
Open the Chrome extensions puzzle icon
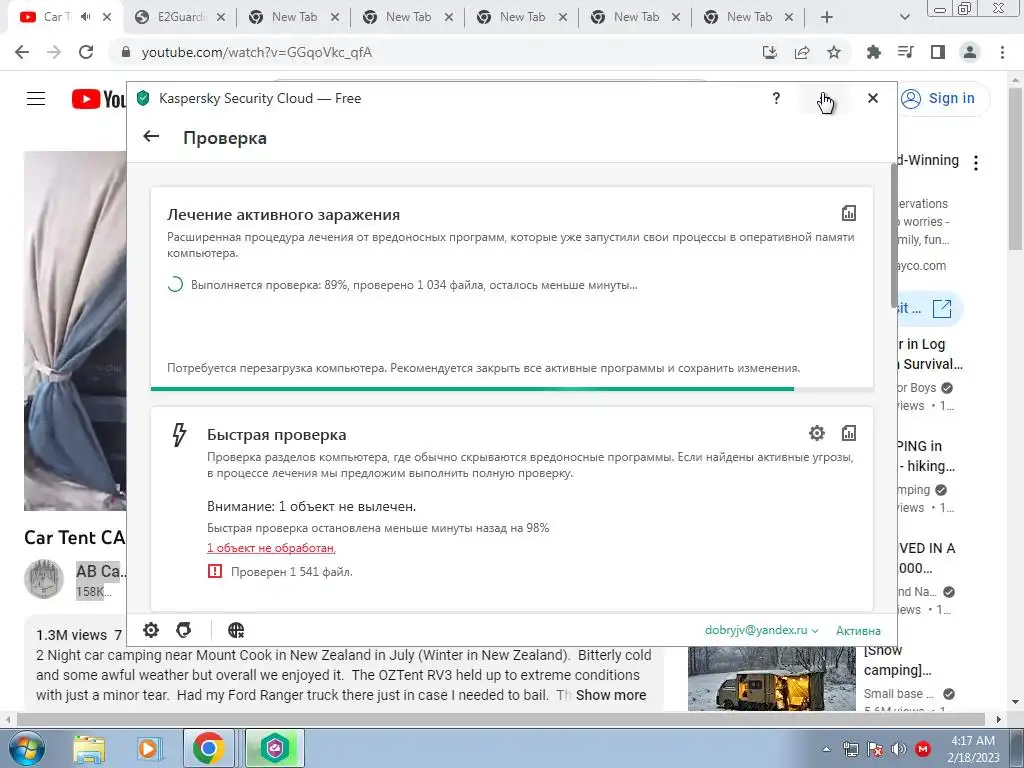873,52
